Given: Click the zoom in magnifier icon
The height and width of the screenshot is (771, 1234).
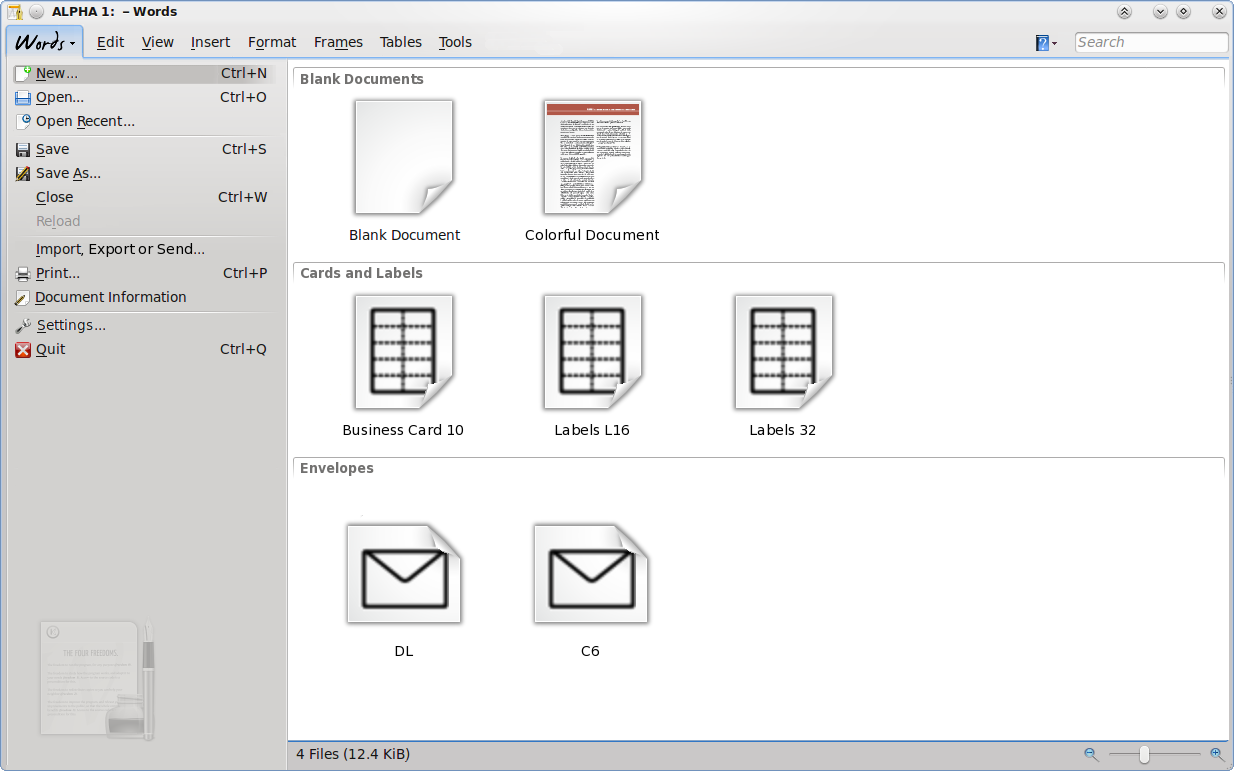Looking at the screenshot, I should pyautogui.click(x=1217, y=754).
